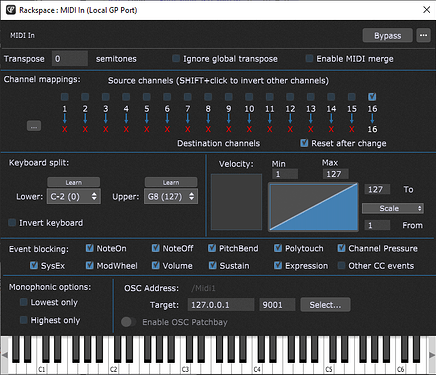Click the right keyboard scroll arrow
Screen dimensions: 436x375
[x=432, y=355]
